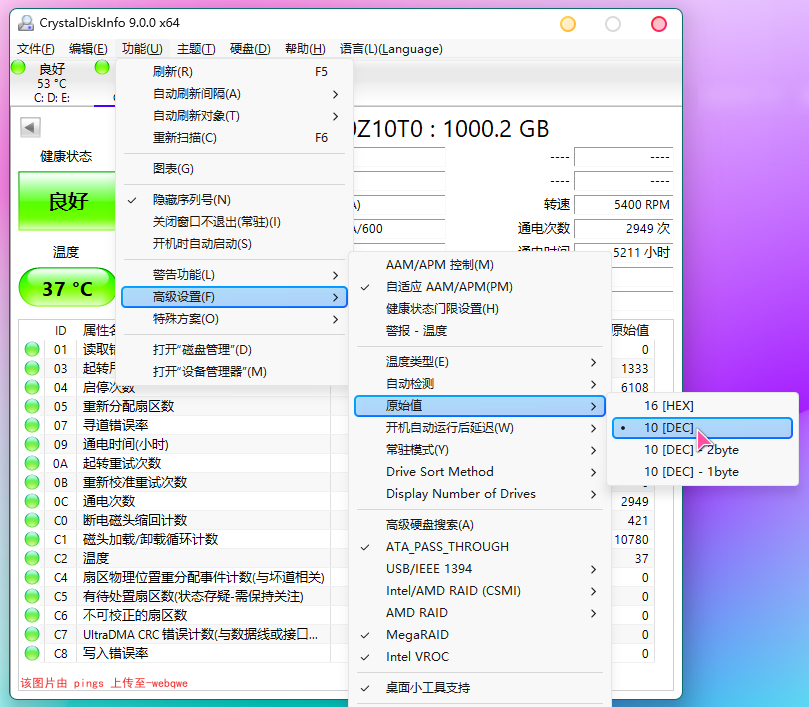The image size is (809, 707).
Task: Open the 文件(F) menu
Action: (36, 49)
